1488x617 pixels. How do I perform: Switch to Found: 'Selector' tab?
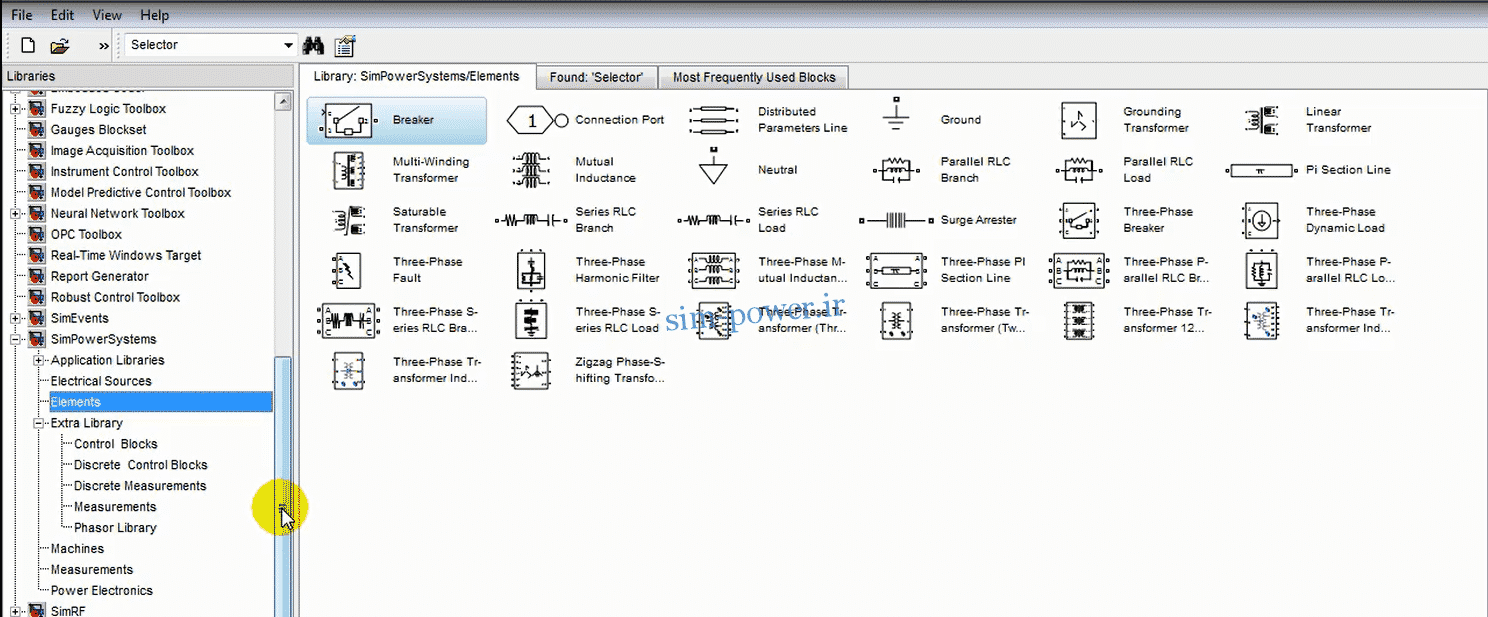[x=596, y=77]
